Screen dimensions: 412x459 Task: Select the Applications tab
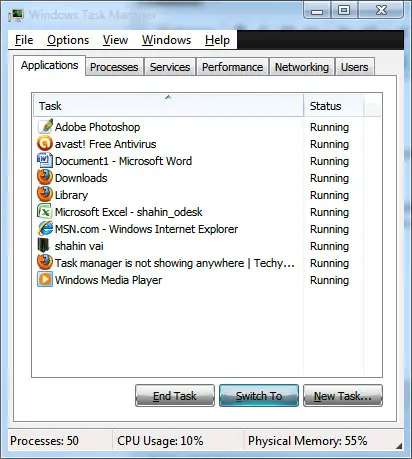(x=49, y=65)
